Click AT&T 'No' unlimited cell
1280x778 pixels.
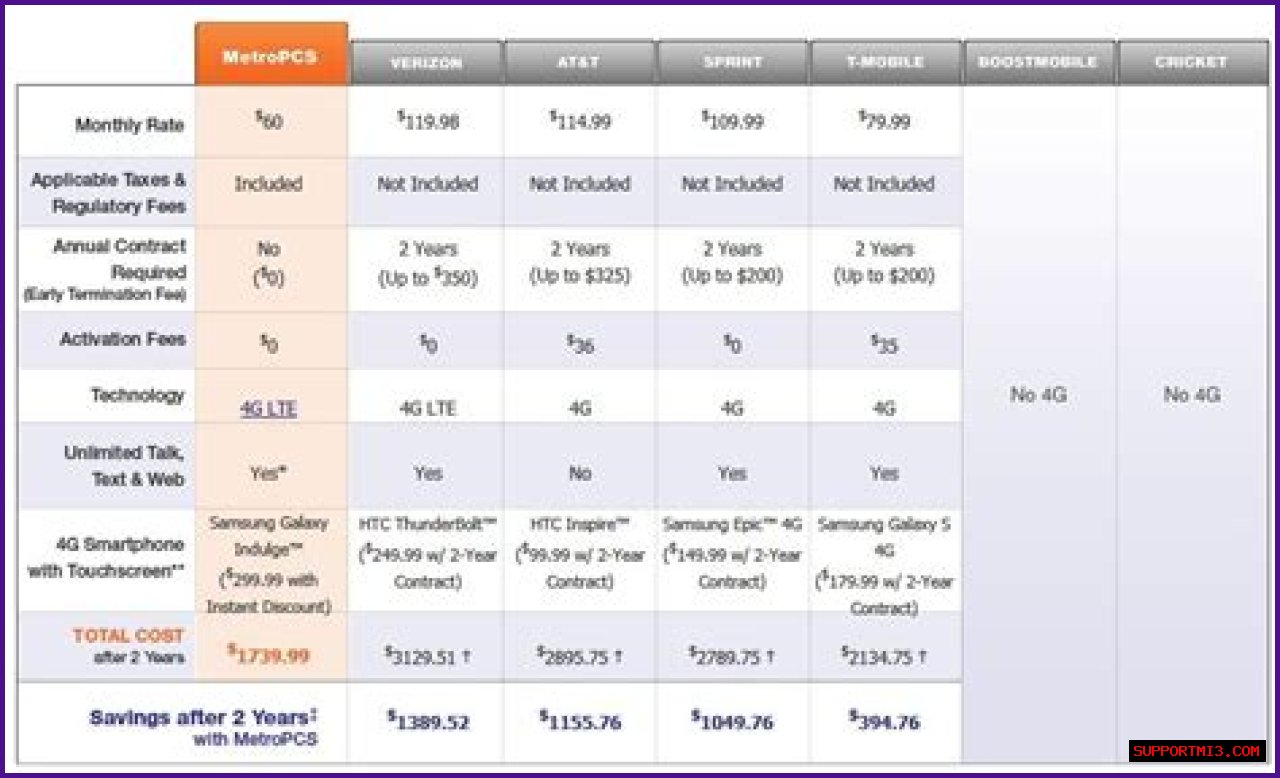pyautogui.click(x=580, y=473)
